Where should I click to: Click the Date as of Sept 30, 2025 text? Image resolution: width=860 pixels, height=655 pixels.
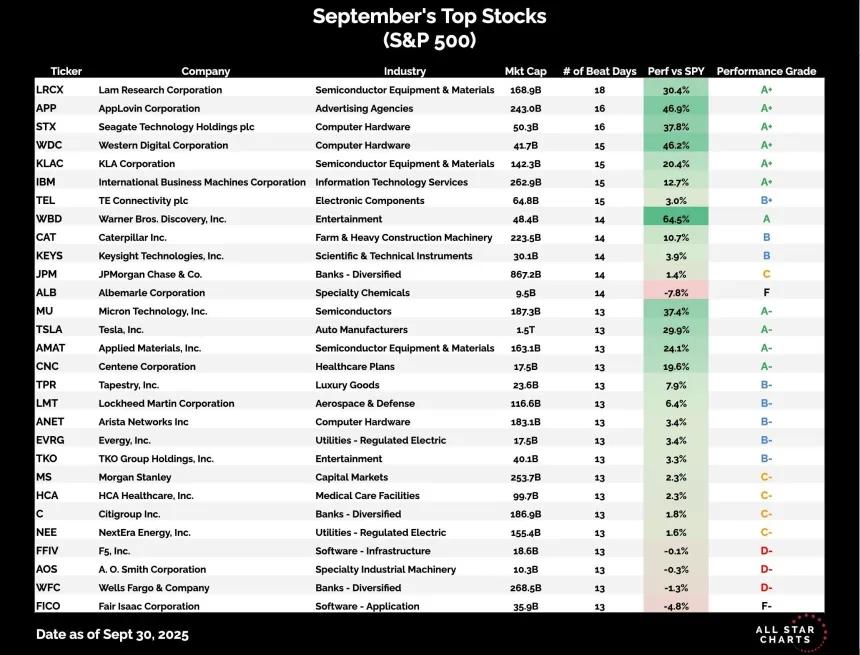[112, 635]
